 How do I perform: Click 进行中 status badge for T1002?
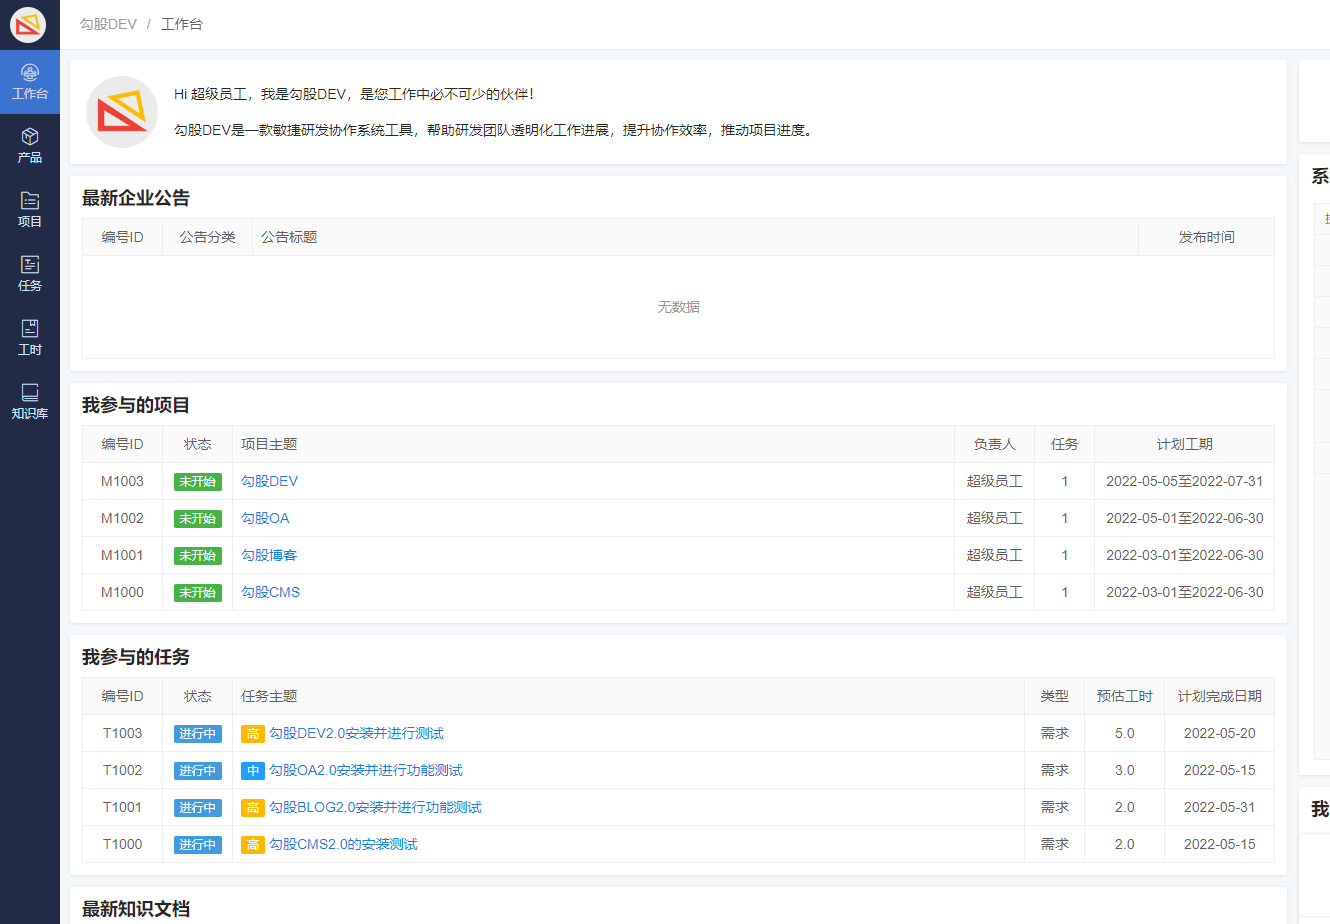tap(198, 770)
